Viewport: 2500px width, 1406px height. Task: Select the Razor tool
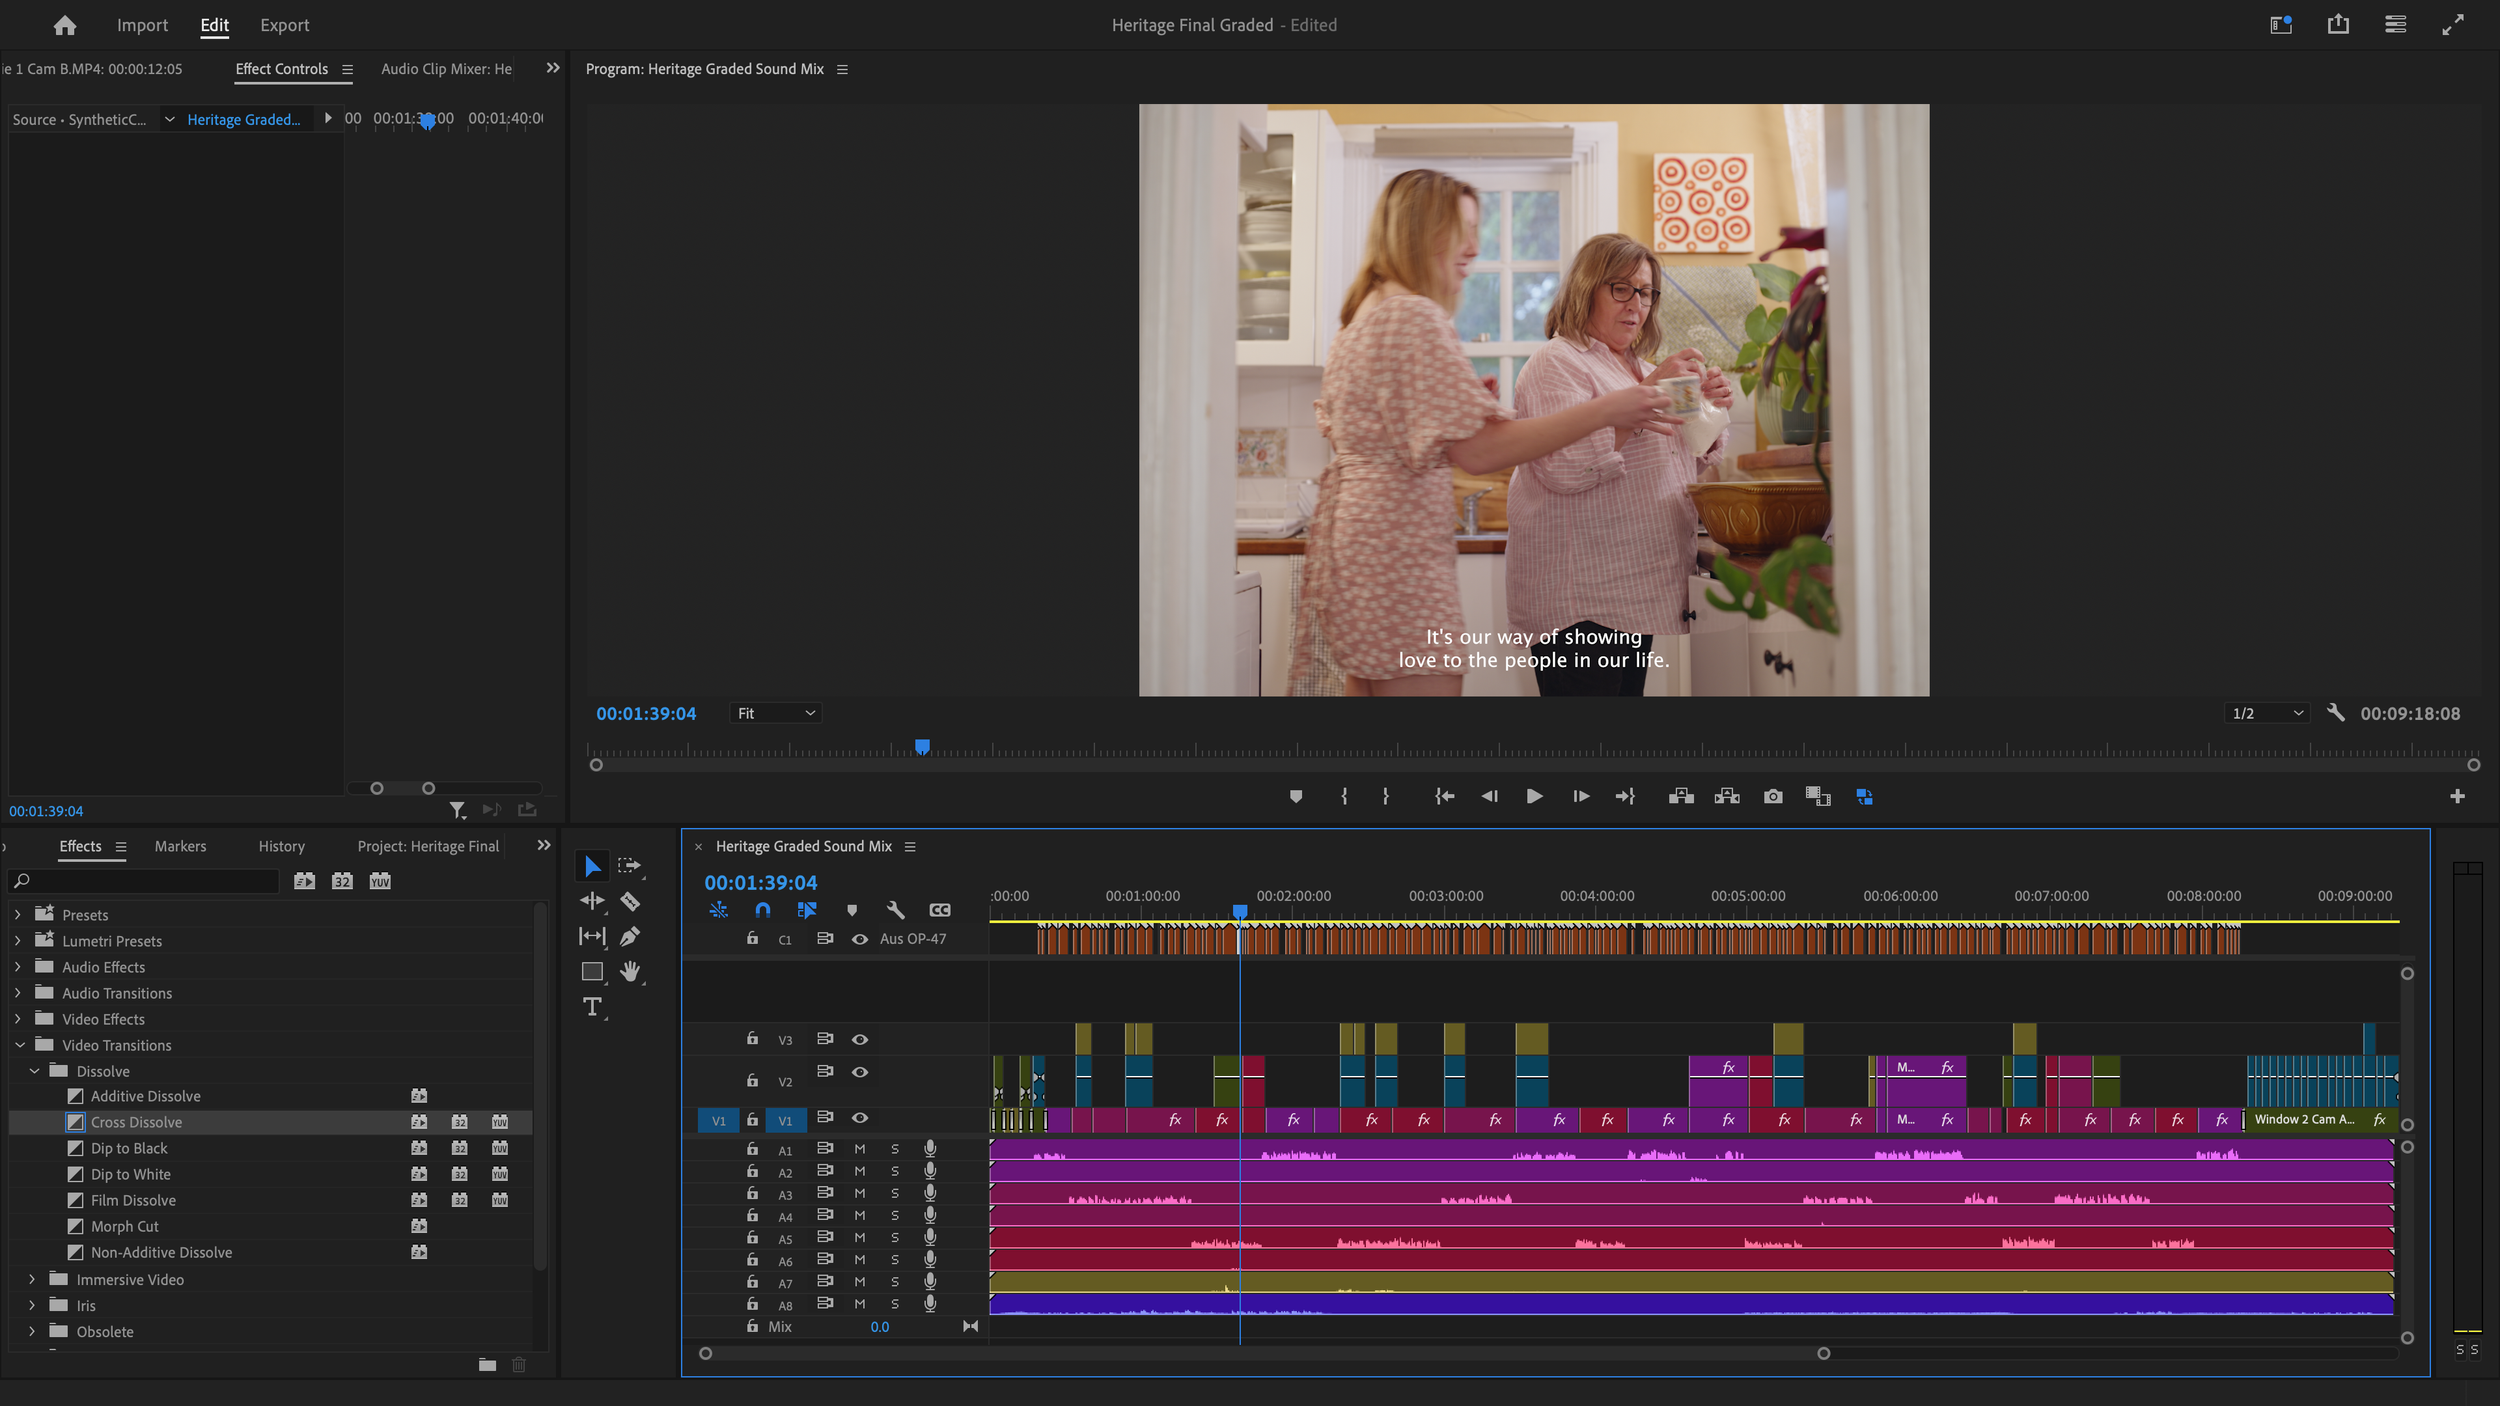click(630, 901)
